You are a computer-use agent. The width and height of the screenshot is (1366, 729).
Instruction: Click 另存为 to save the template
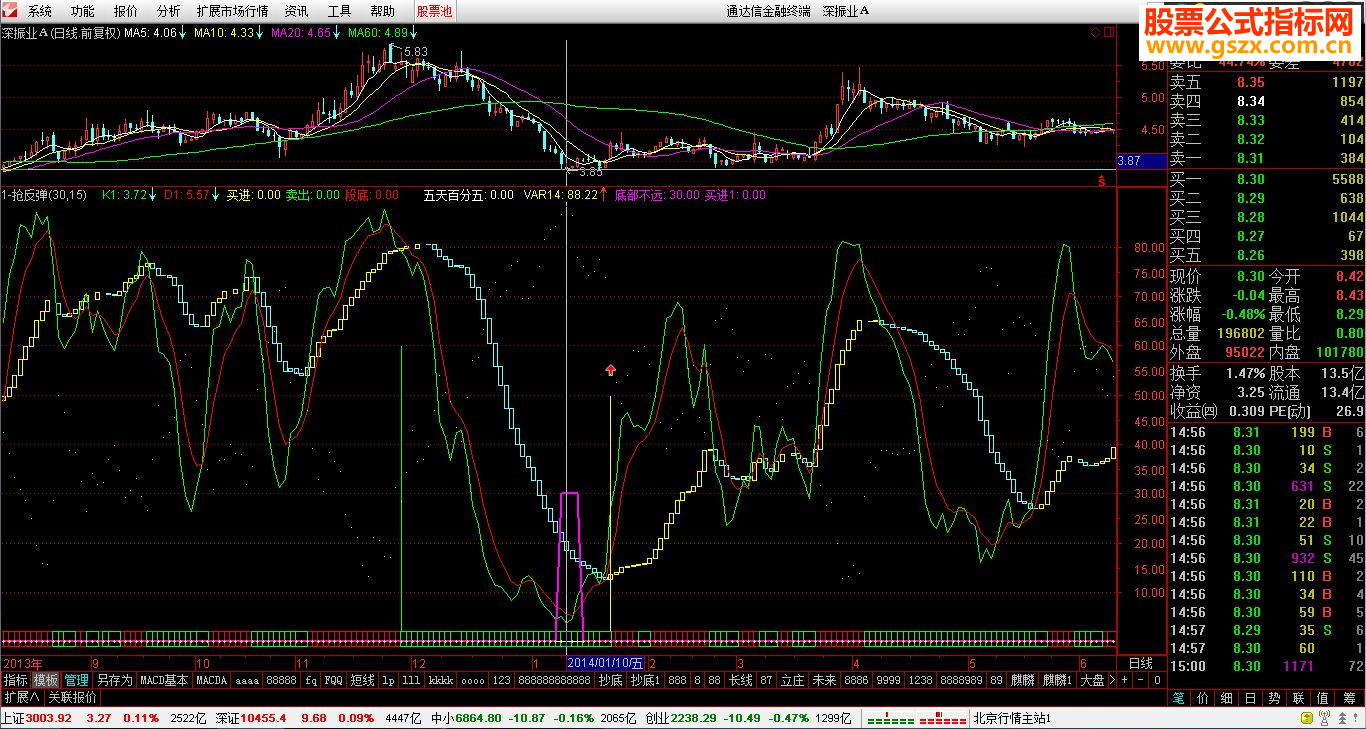tap(115, 680)
